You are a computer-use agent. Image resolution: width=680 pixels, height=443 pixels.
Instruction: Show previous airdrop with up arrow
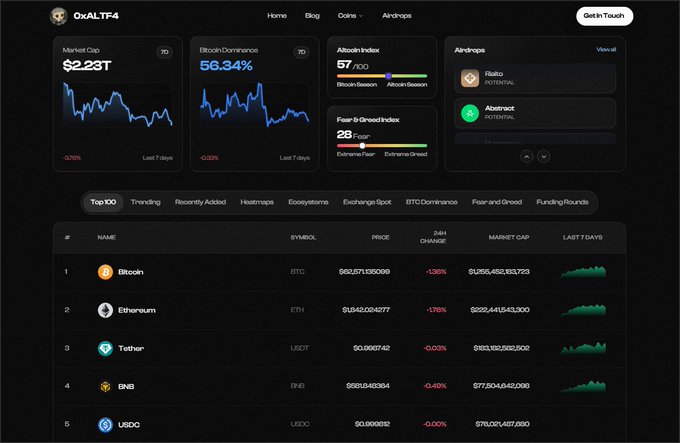pyautogui.click(x=526, y=156)
